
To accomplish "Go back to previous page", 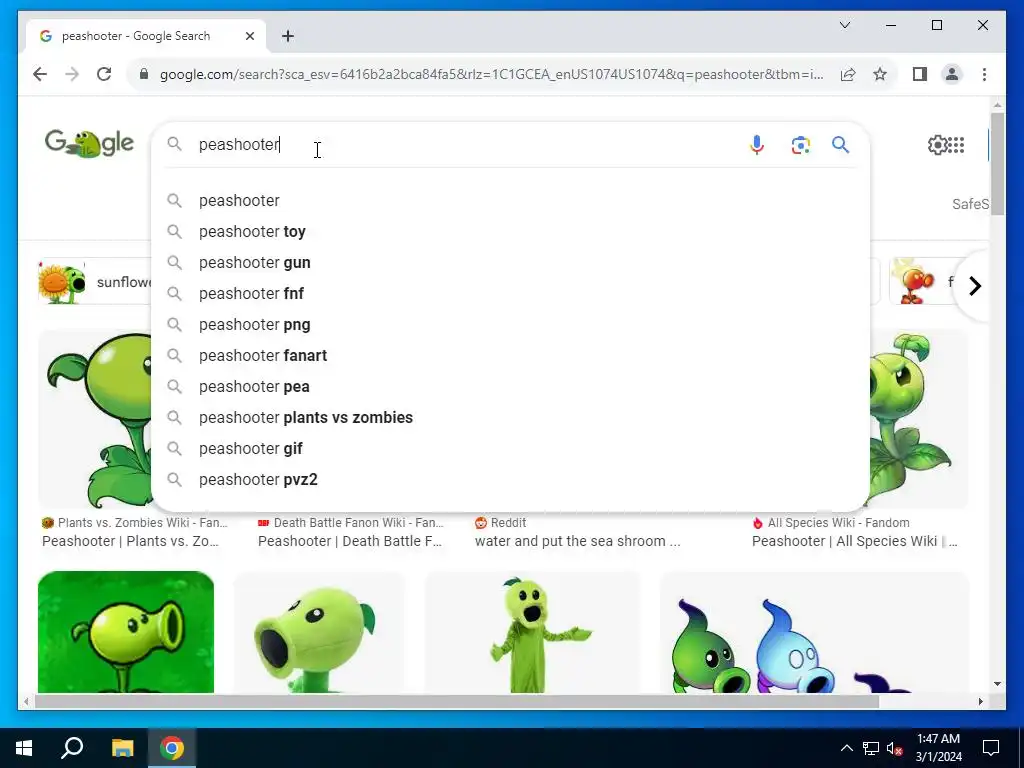I will (x=40, y=74).
